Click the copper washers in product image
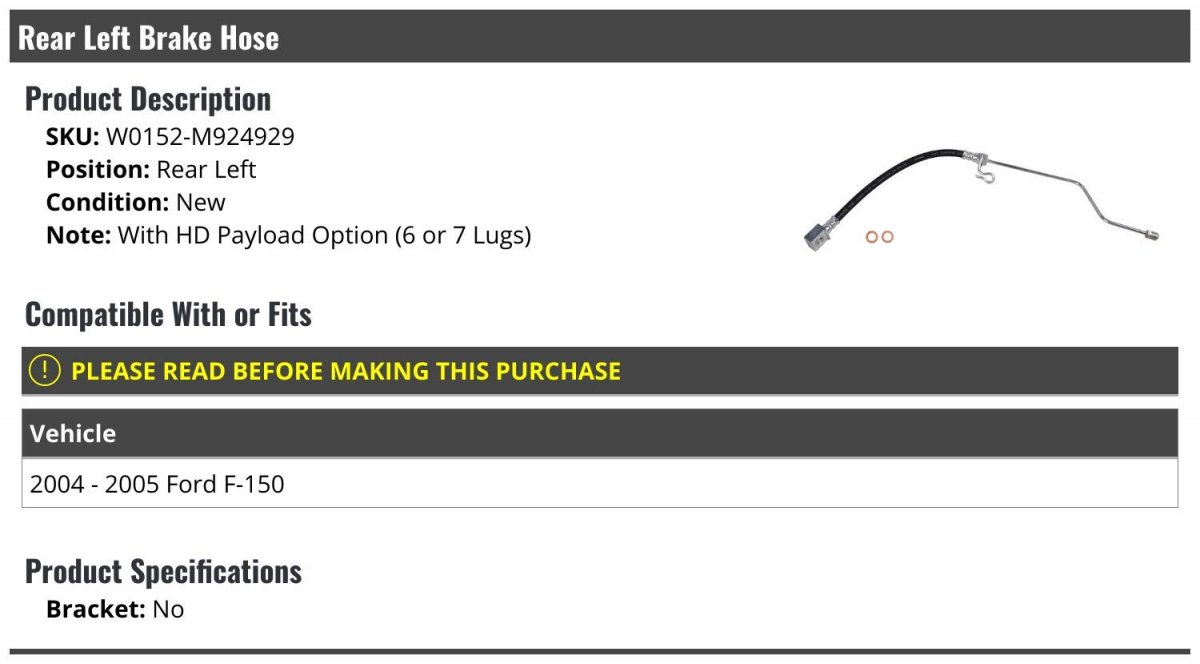Image resolution: width=1200 pixels, height=664 pixels. [879, 236]
